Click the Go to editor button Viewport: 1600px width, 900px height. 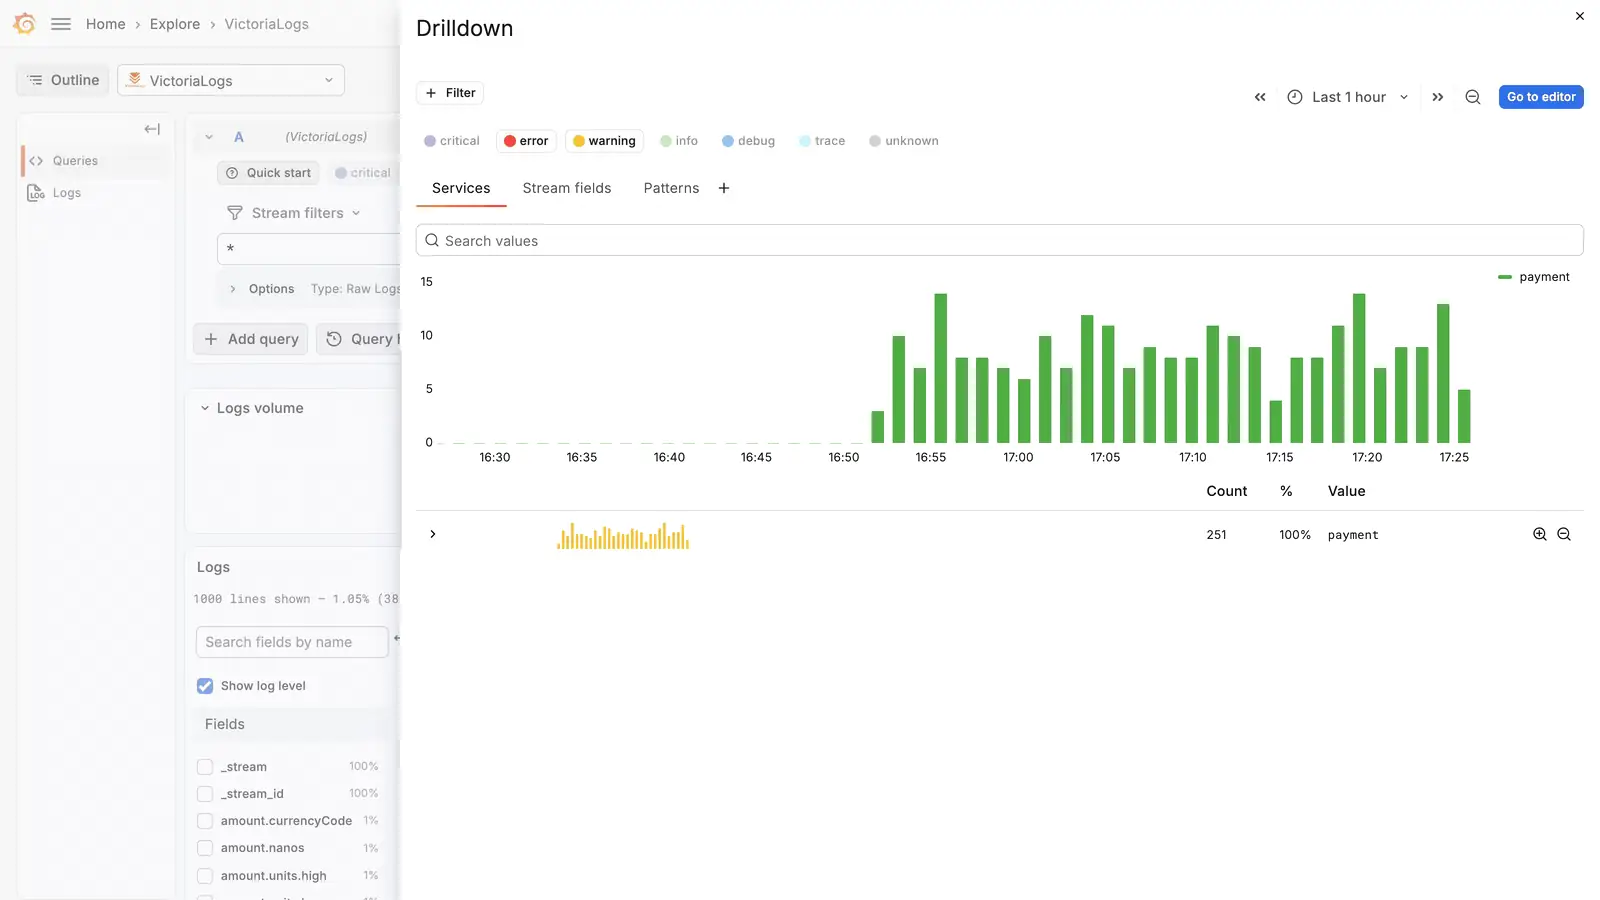(x=1541, y=97)
